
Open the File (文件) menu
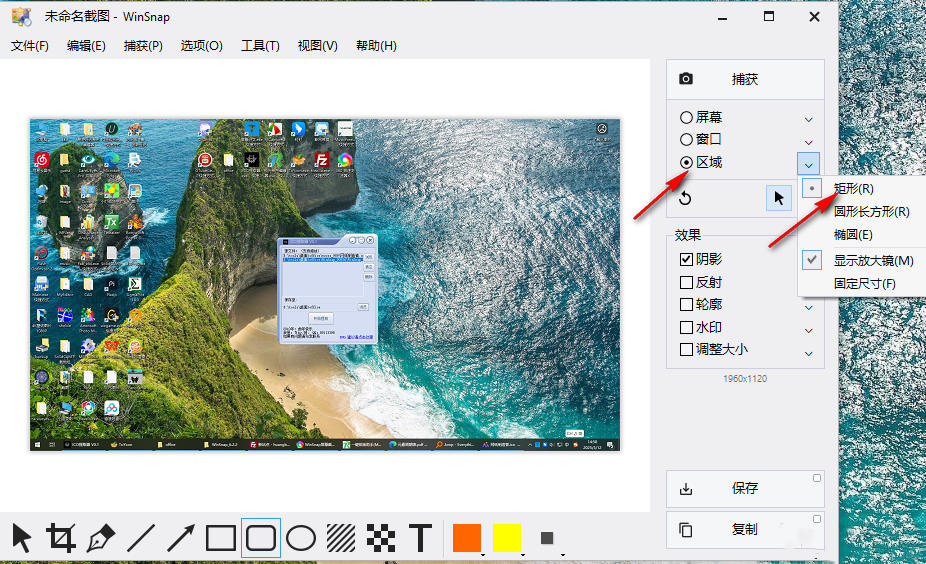click(30, 45)
